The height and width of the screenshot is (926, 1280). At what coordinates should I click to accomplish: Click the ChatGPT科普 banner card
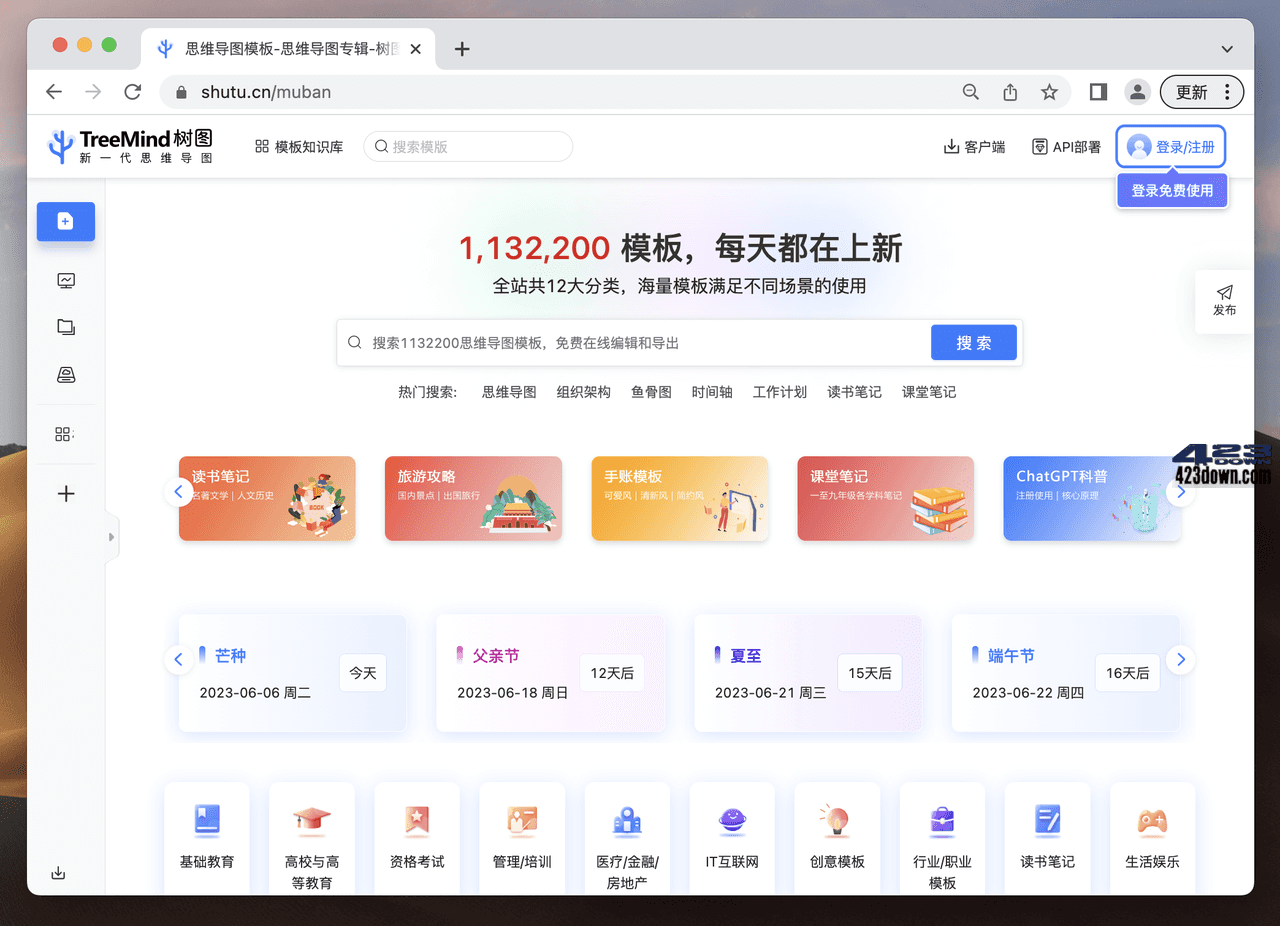click(1091, 498)
